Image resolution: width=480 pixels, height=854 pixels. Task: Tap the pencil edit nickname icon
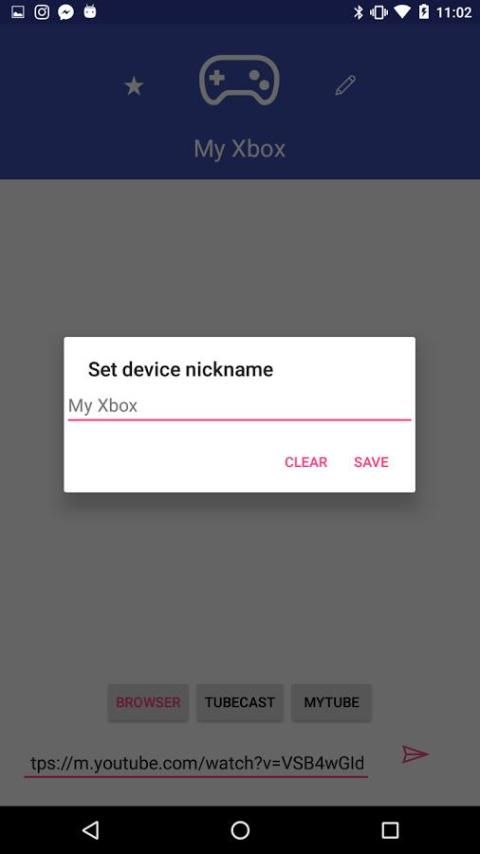click(x=345, y=85)
